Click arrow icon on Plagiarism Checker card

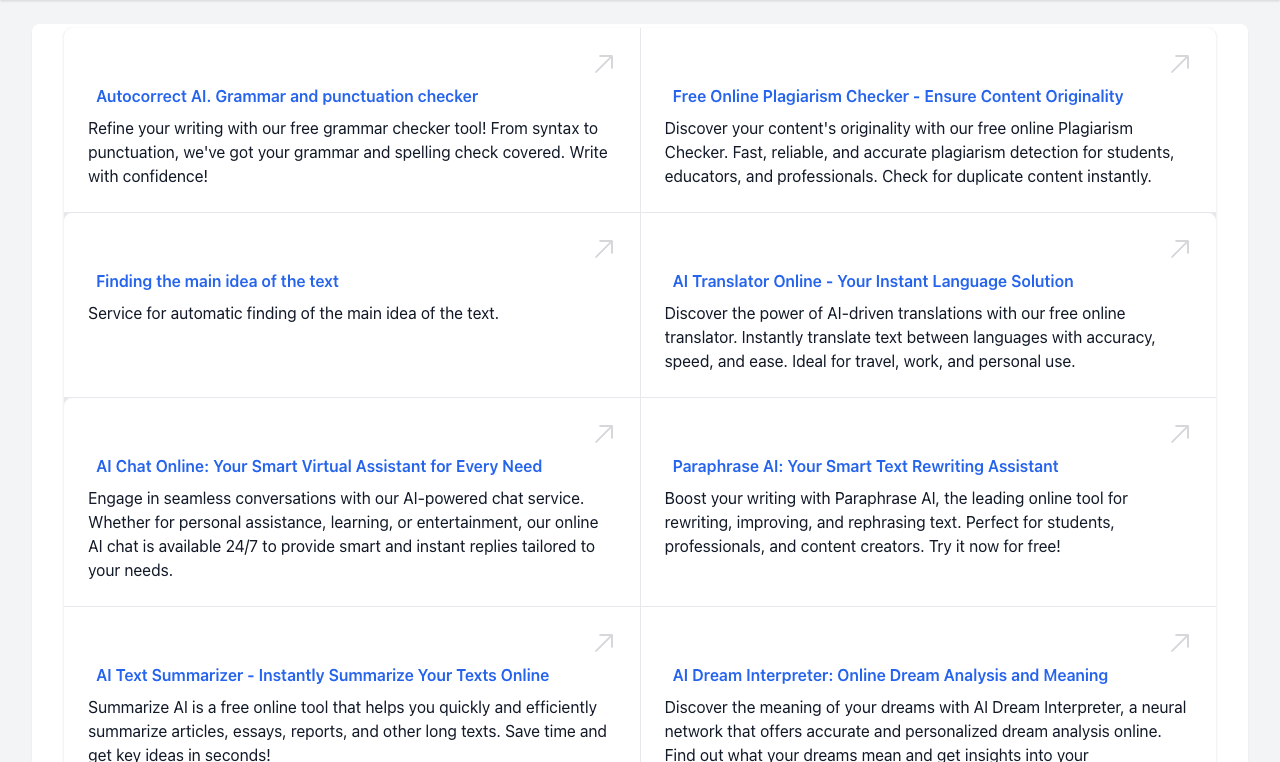(1180, 64)
